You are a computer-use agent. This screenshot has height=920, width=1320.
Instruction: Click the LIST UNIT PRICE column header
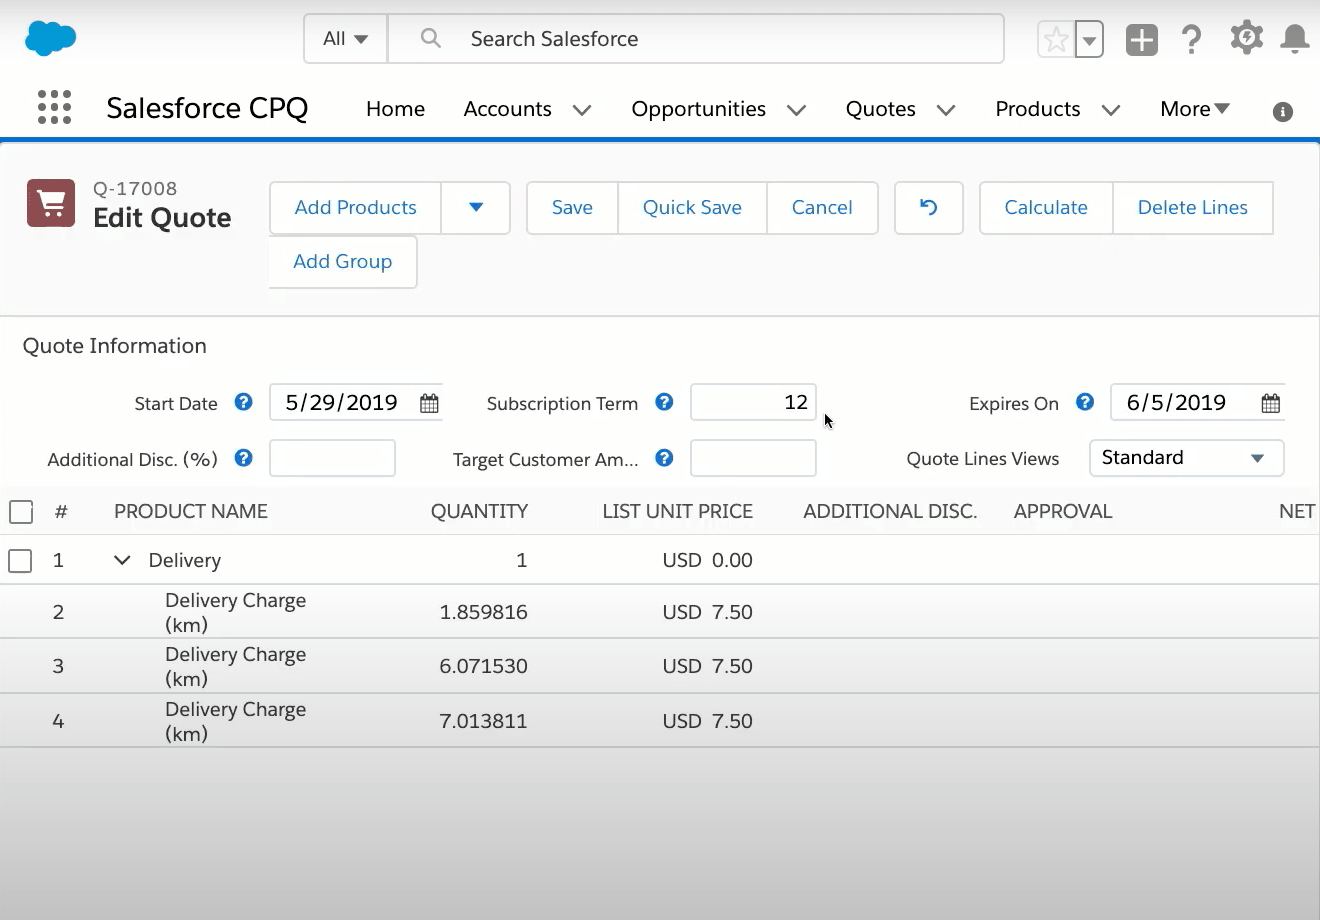(677, 511)
